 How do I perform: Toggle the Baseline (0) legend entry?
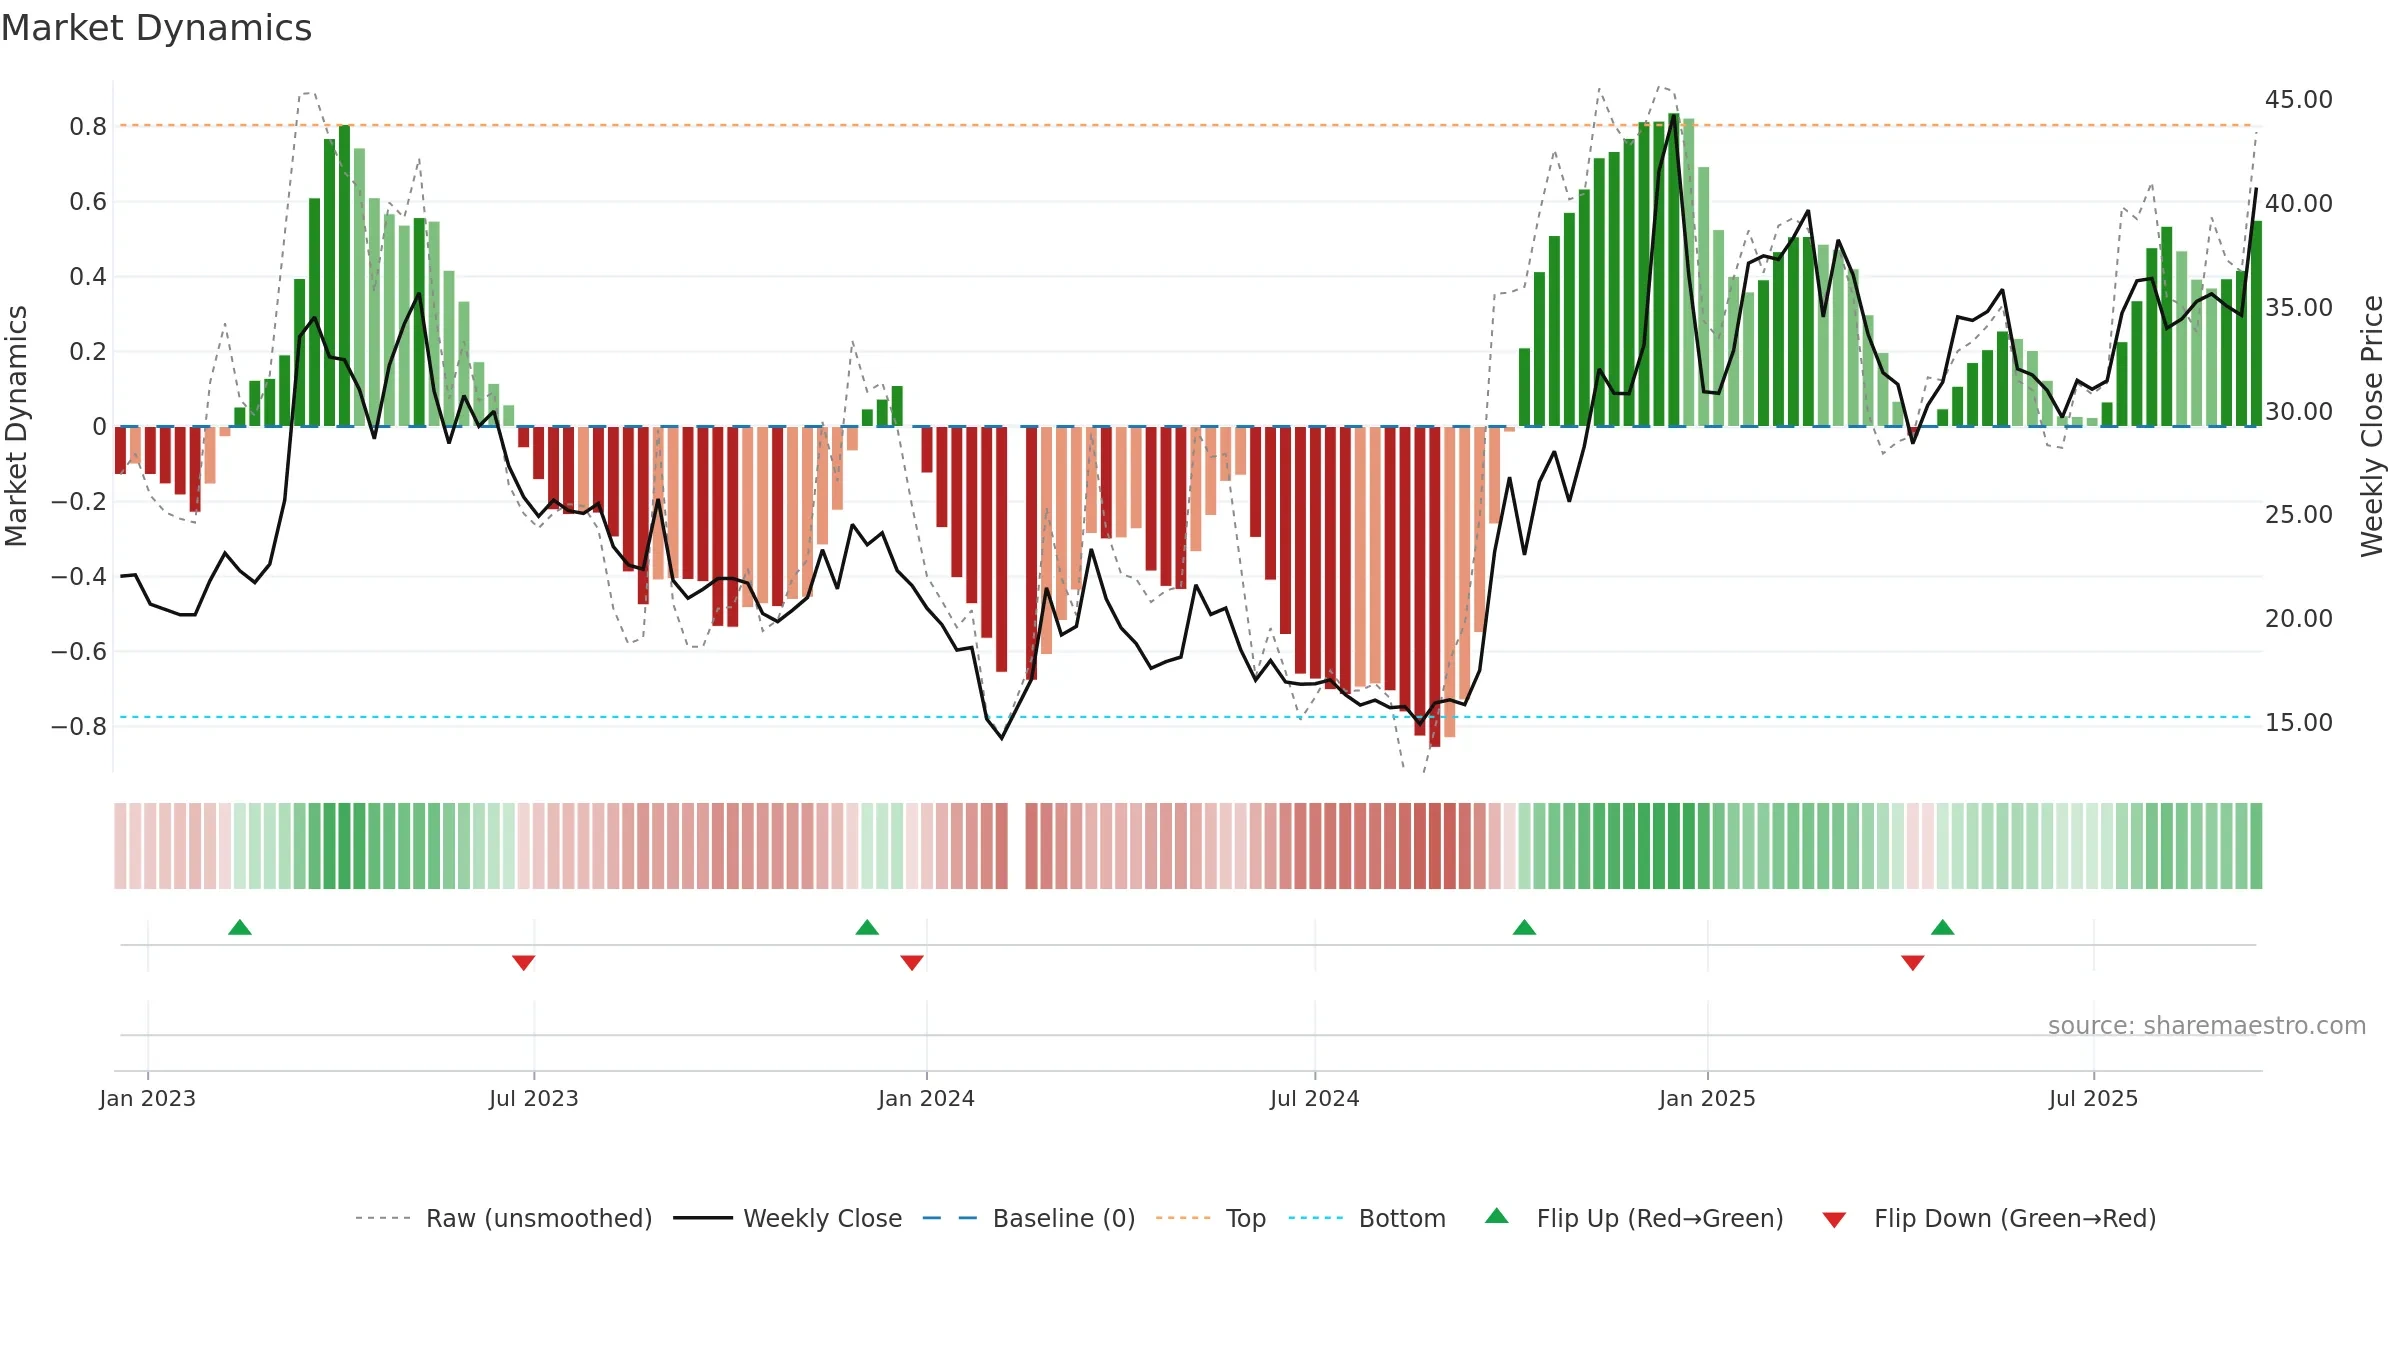click(x=1028, y=1218)
